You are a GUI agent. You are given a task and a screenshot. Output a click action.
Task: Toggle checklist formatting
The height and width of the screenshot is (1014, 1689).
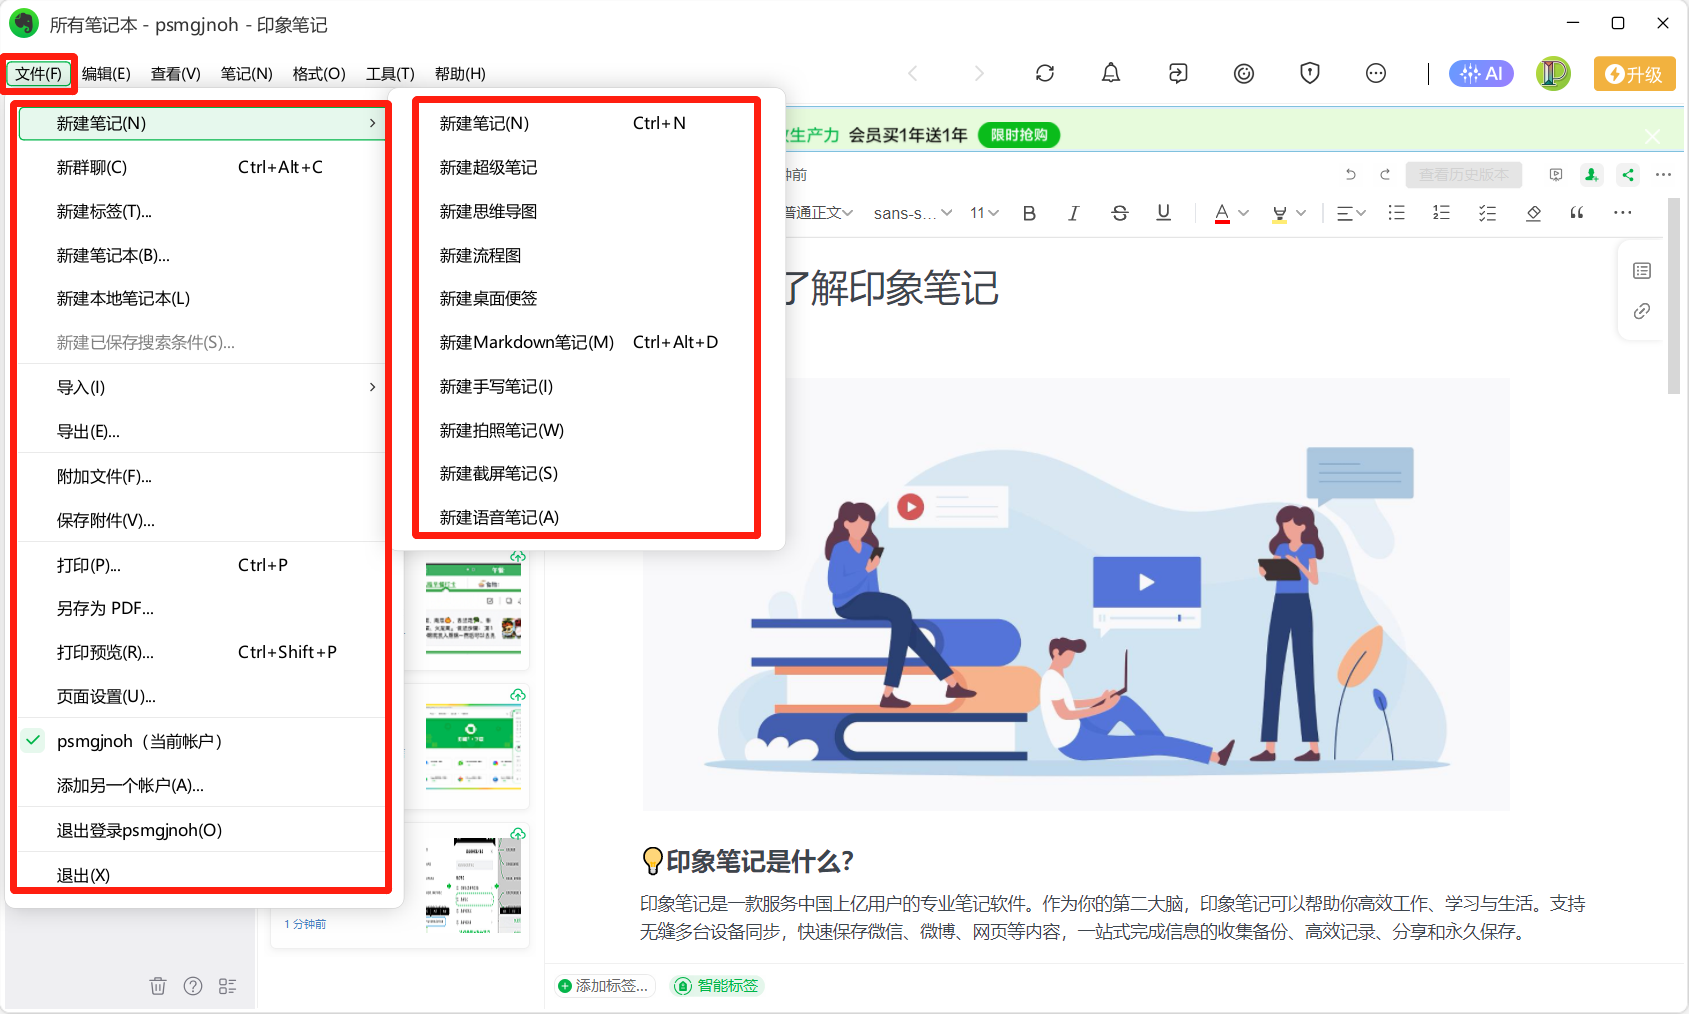(1488, 213)
